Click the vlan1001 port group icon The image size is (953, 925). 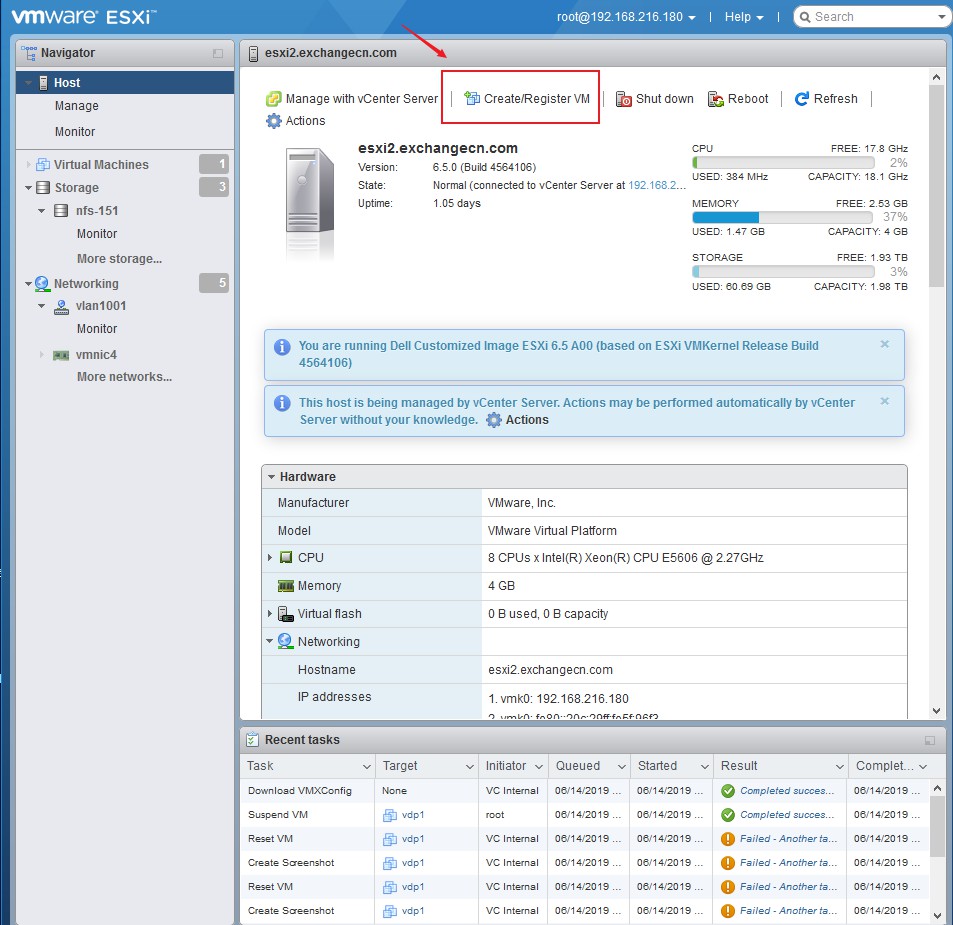point(61,307)
